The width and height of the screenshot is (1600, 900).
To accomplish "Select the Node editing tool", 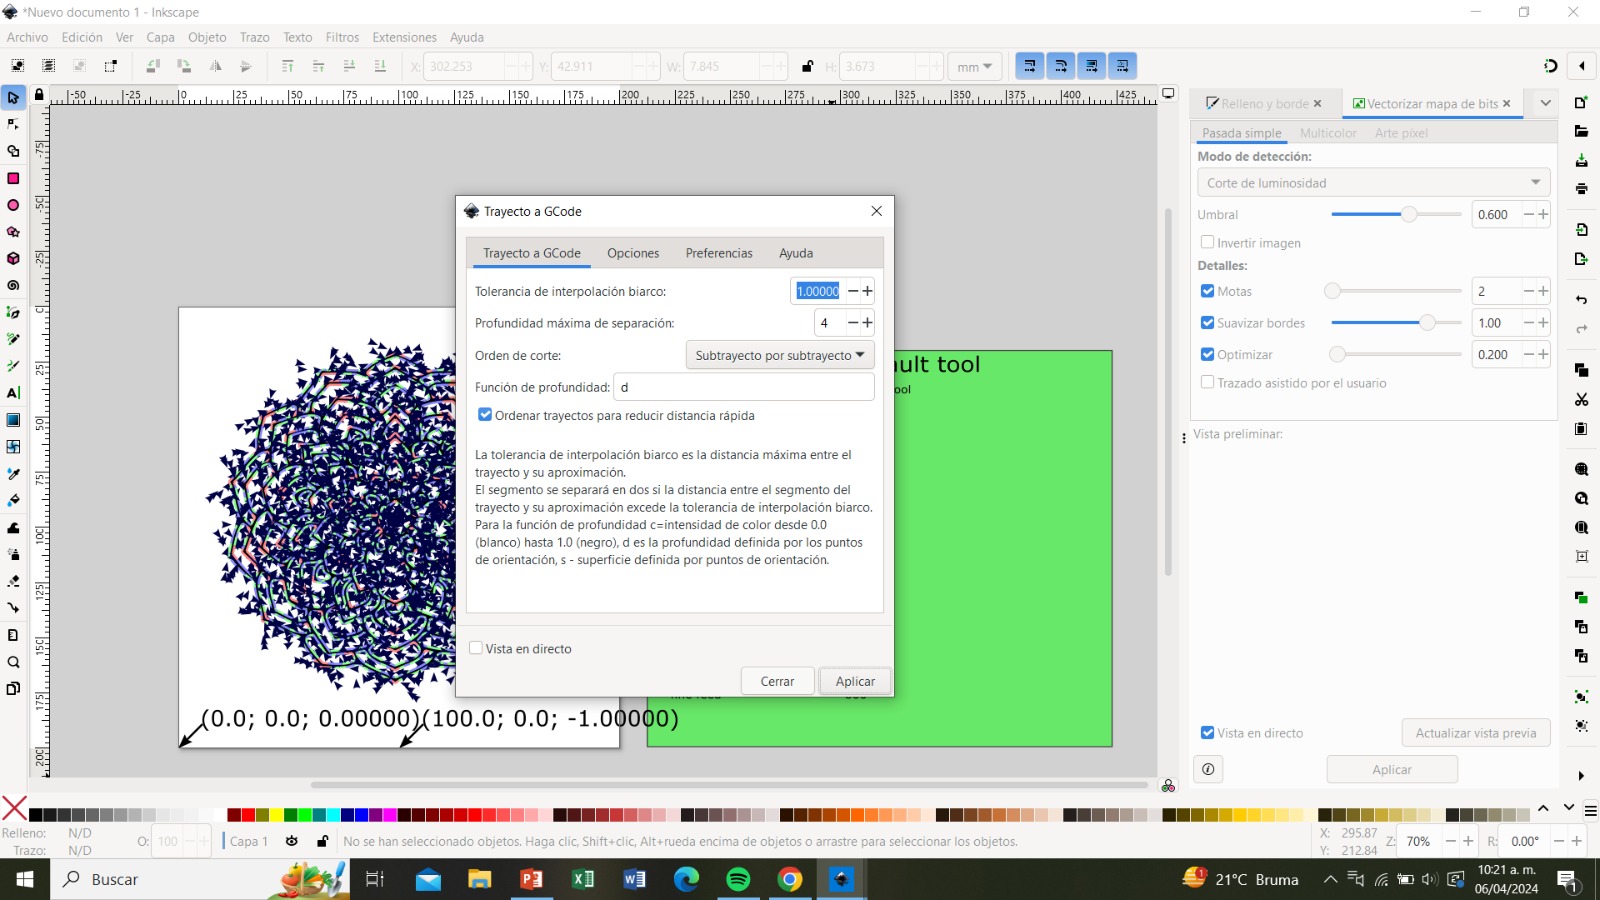I will tap(13, 124).
